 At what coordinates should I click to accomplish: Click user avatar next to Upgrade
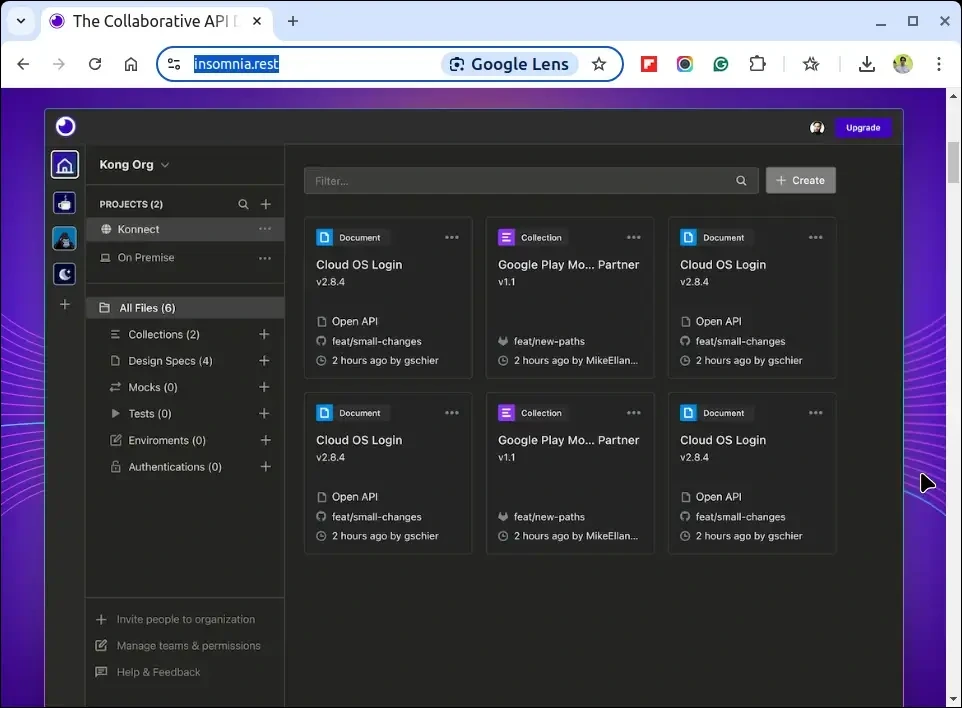(x=817, y=128)
